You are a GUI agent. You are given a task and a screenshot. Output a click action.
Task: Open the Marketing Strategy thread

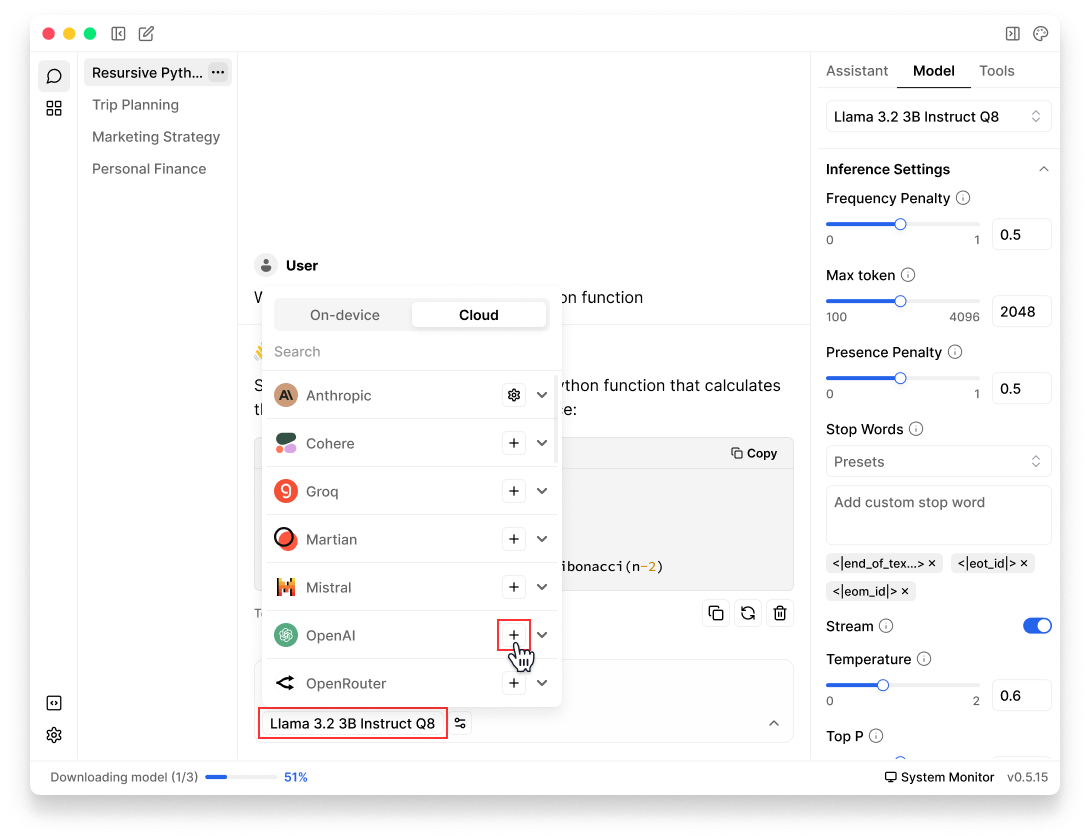[x=158, y=137]
